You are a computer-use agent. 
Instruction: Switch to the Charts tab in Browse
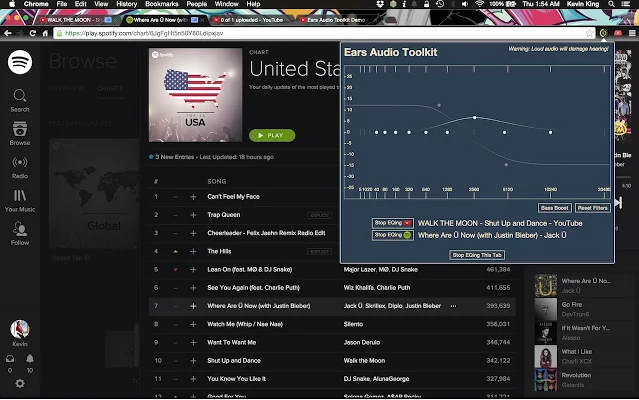click(110, 88)
